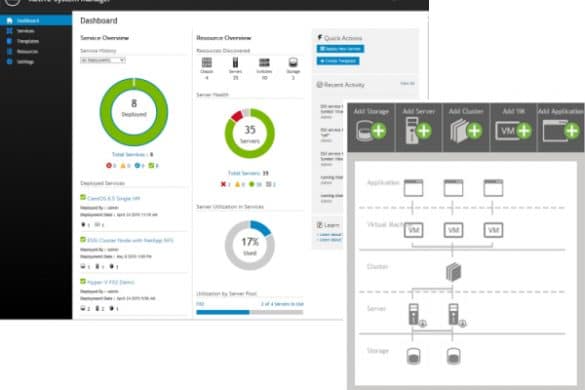Viewport: 585px width, 390px height.
Task: Click the green healthy check icon under Total Services
Action: [151, 165]
